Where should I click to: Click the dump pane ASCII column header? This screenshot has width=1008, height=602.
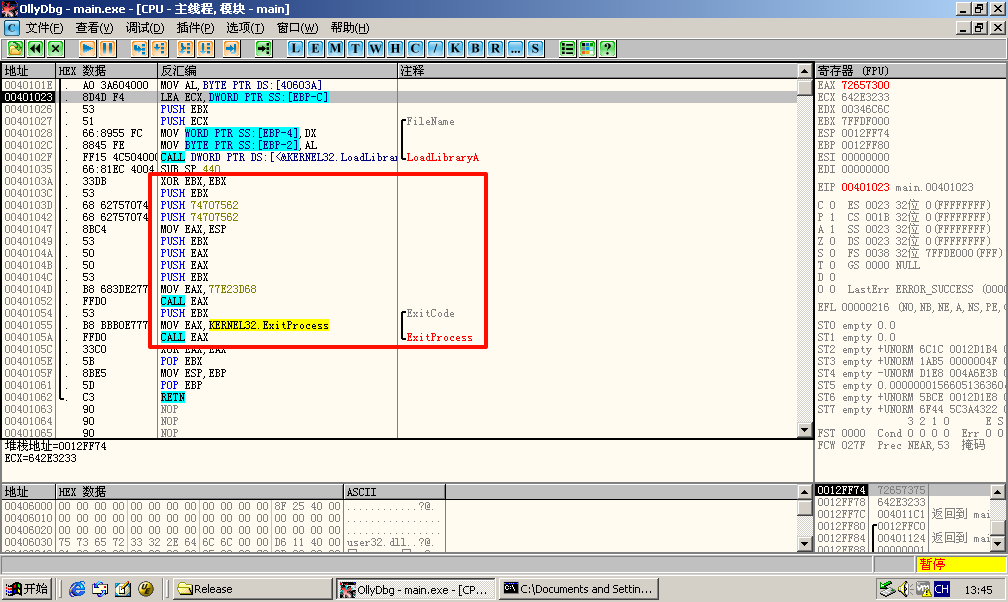click(x=394, y=492)
